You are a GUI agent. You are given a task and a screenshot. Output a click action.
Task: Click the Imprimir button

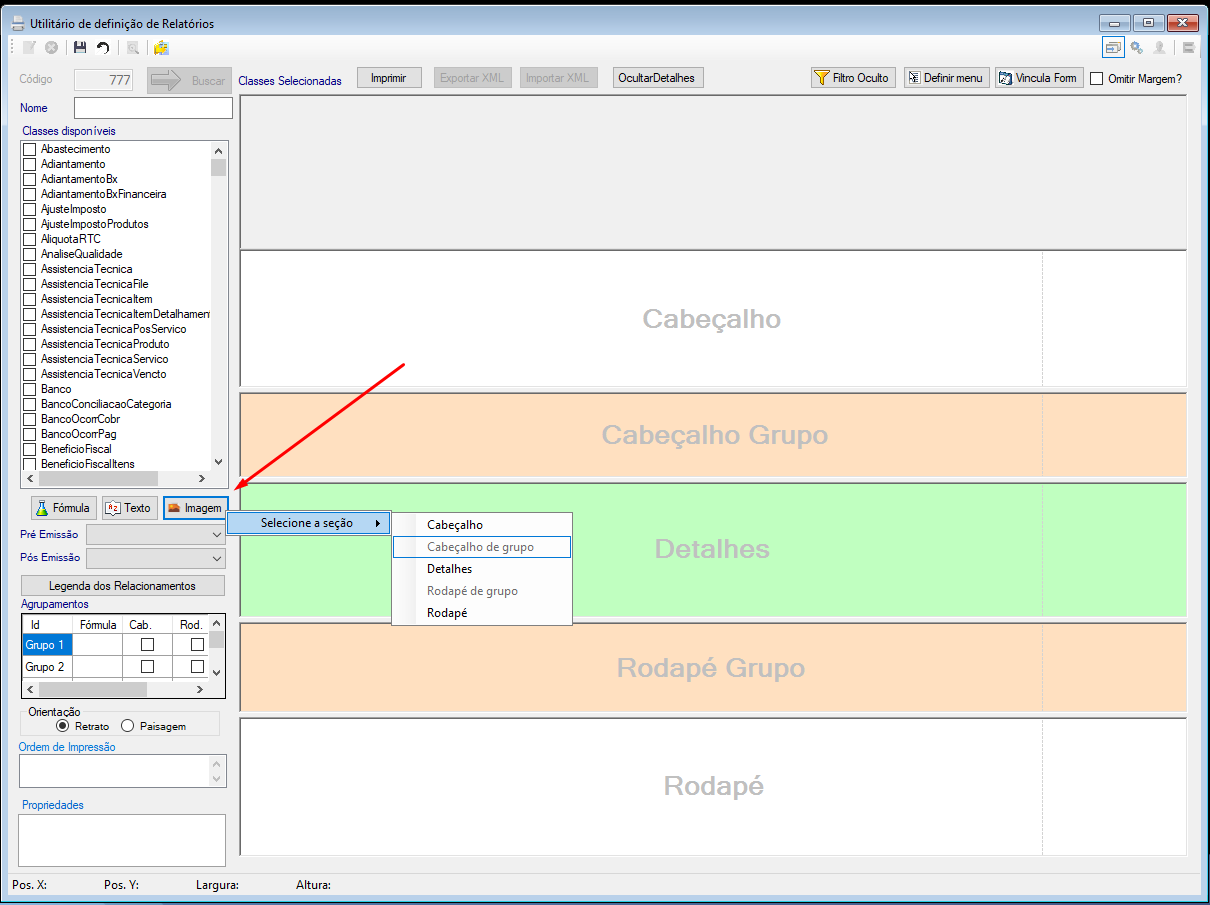[389, 78]
